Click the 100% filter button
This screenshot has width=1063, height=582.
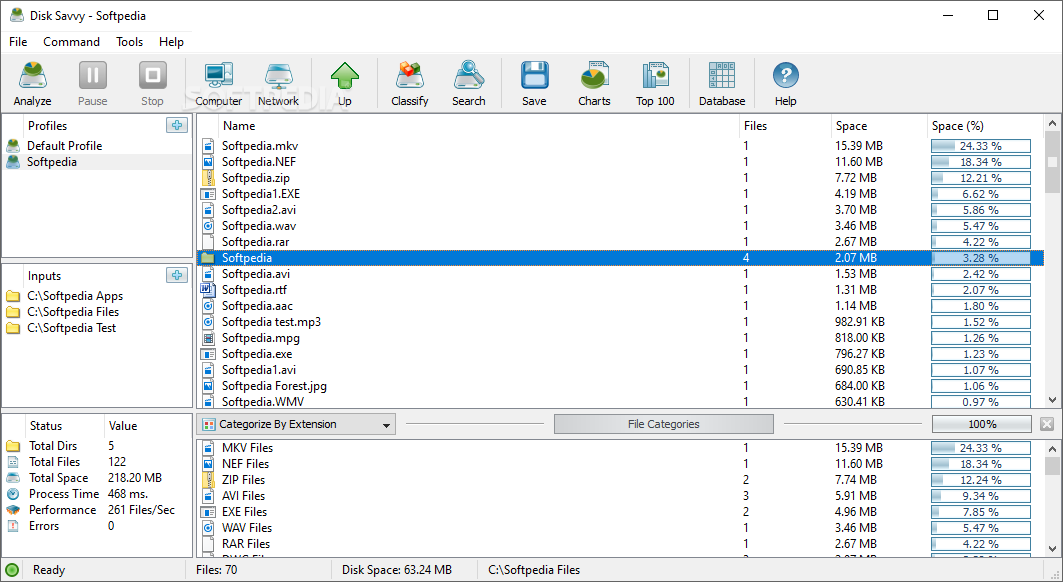[982, 424]
